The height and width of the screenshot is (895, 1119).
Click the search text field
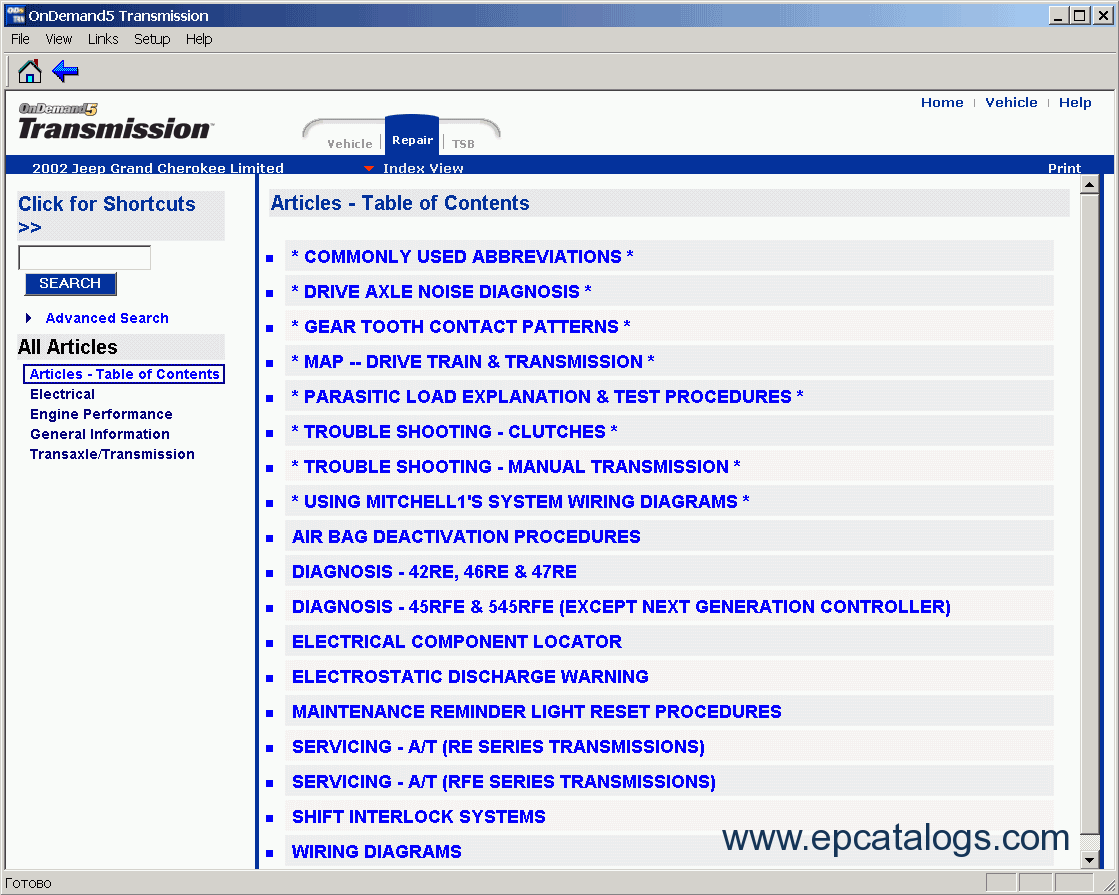[x=84, y=258]
